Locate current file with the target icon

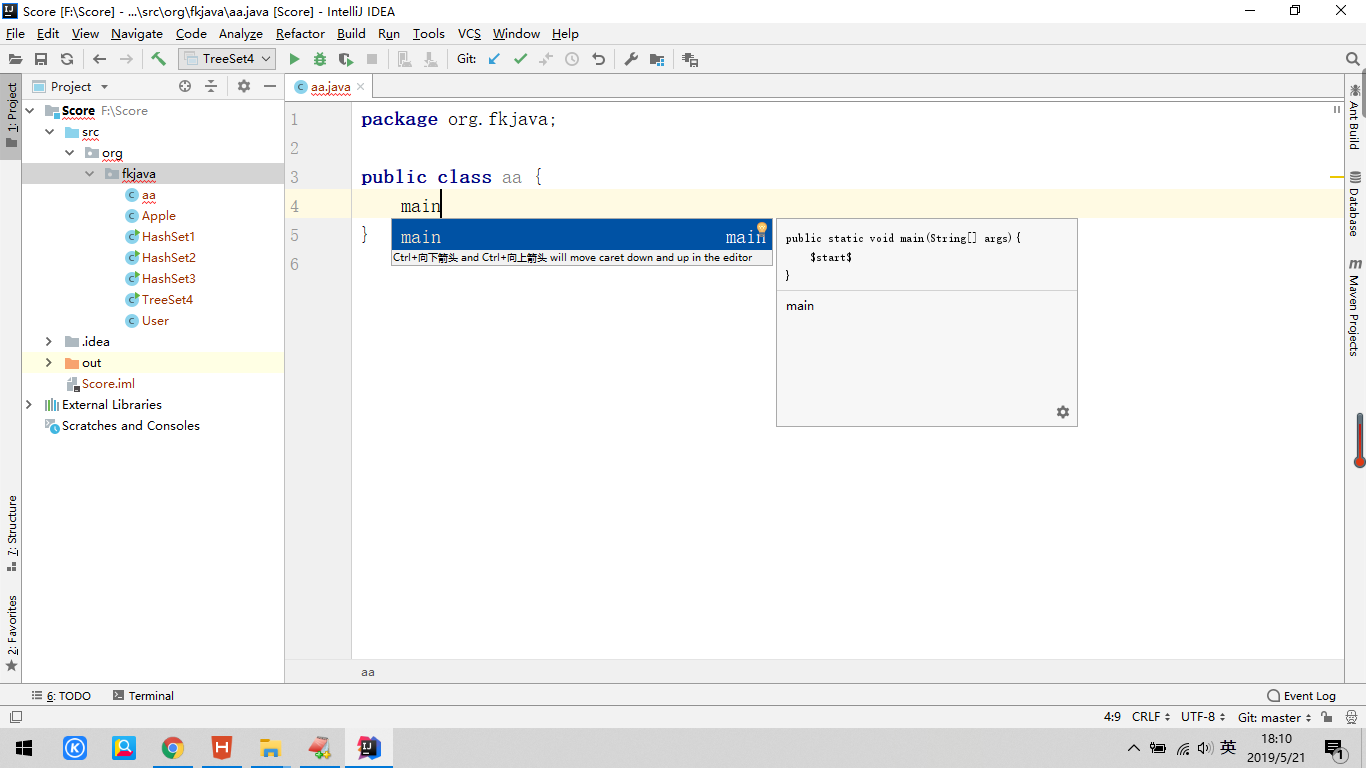click(185, 87)
